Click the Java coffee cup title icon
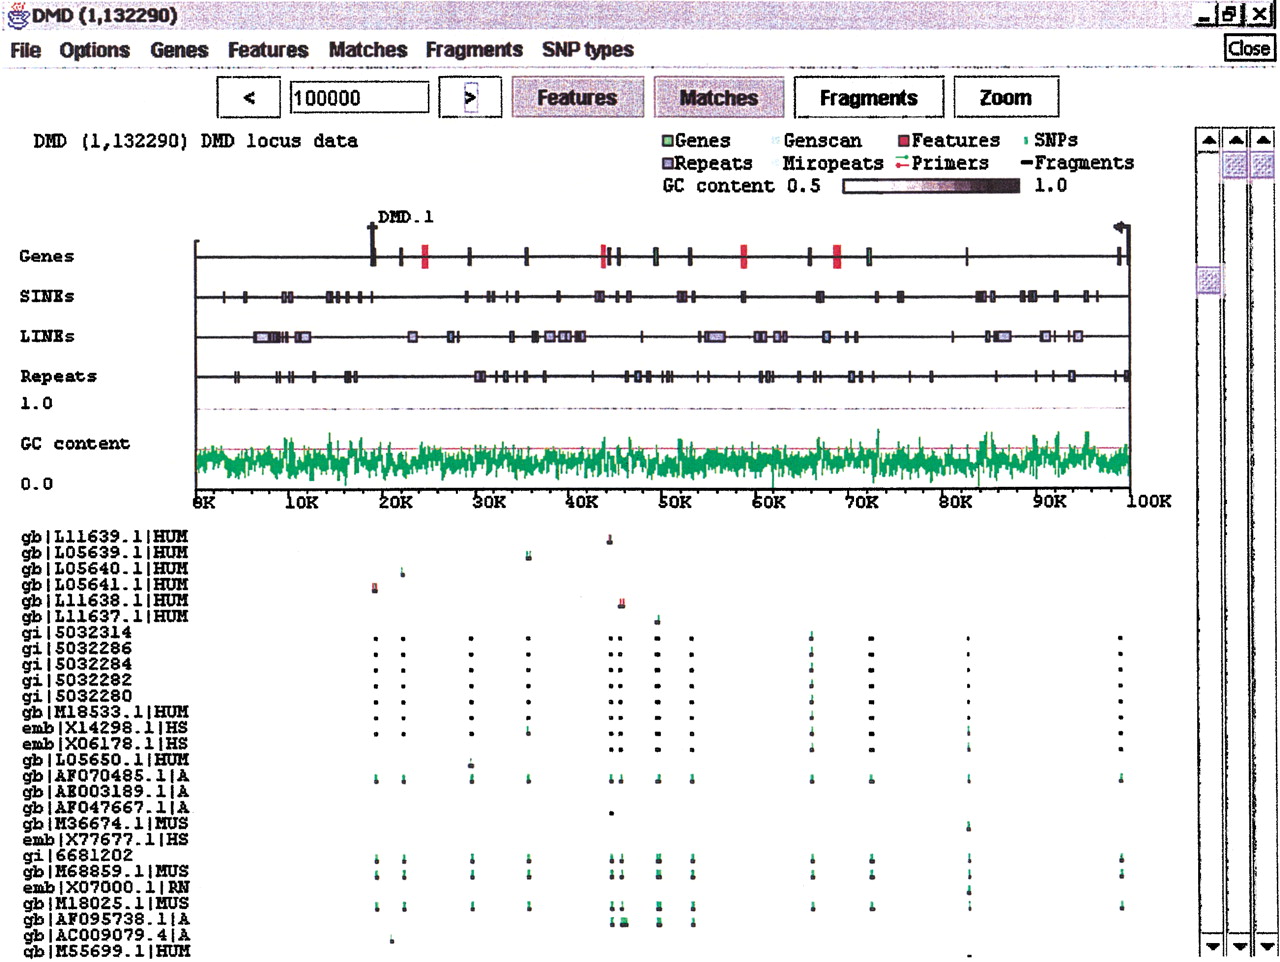Screen dimensions: 1280x962 coord(15,16)
